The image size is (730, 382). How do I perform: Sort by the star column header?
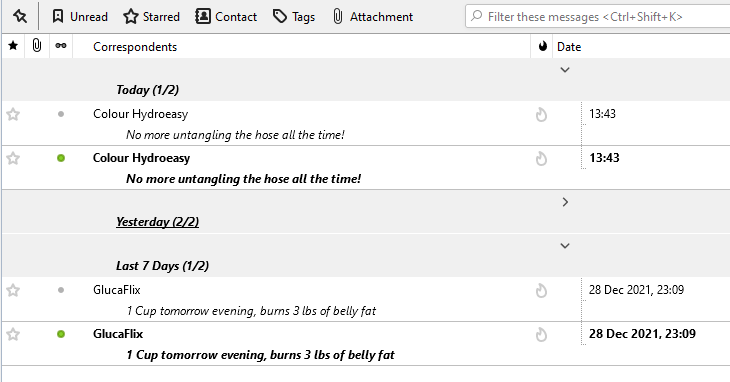point(14,46)
